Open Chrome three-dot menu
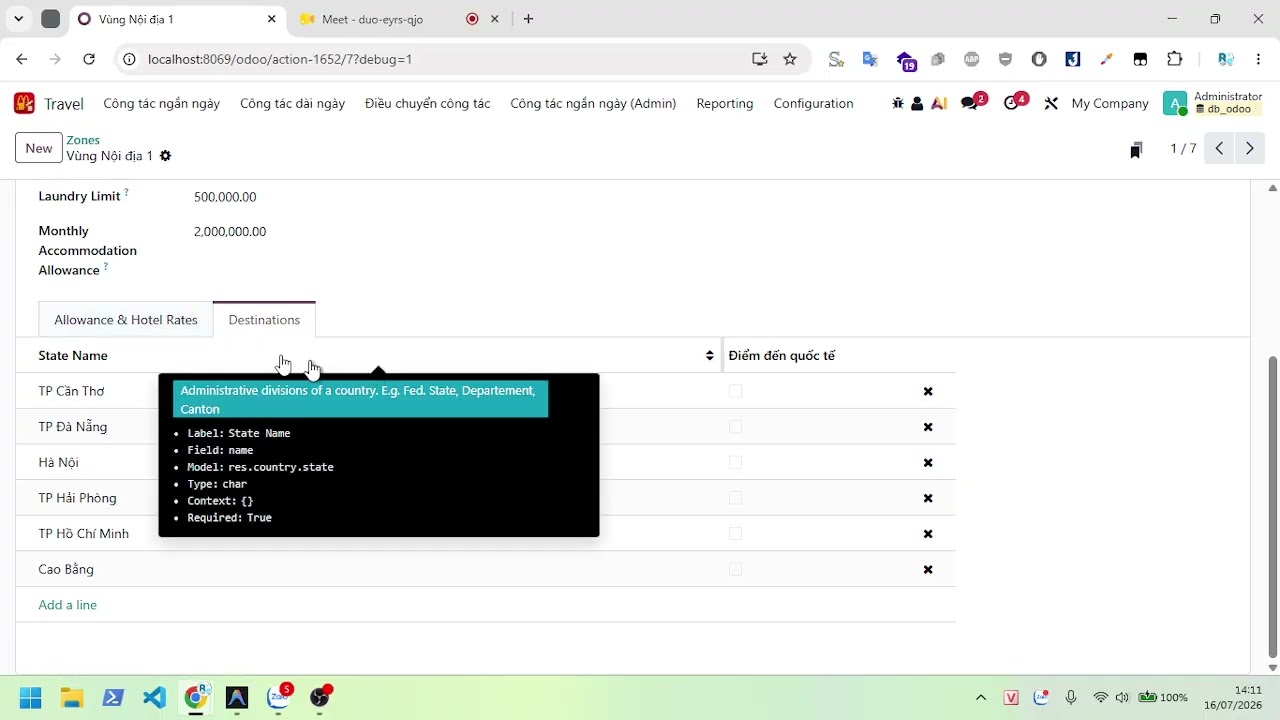The height and width of the screenshot is (720, 1280). pyautogui.click(x=1259, y=59)
